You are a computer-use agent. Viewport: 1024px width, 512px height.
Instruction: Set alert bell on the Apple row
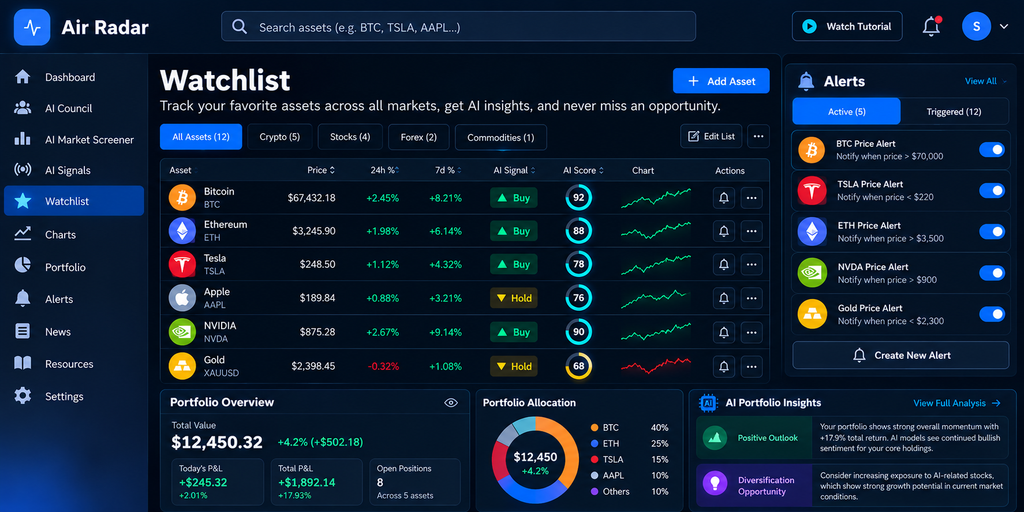click(724, 298)
